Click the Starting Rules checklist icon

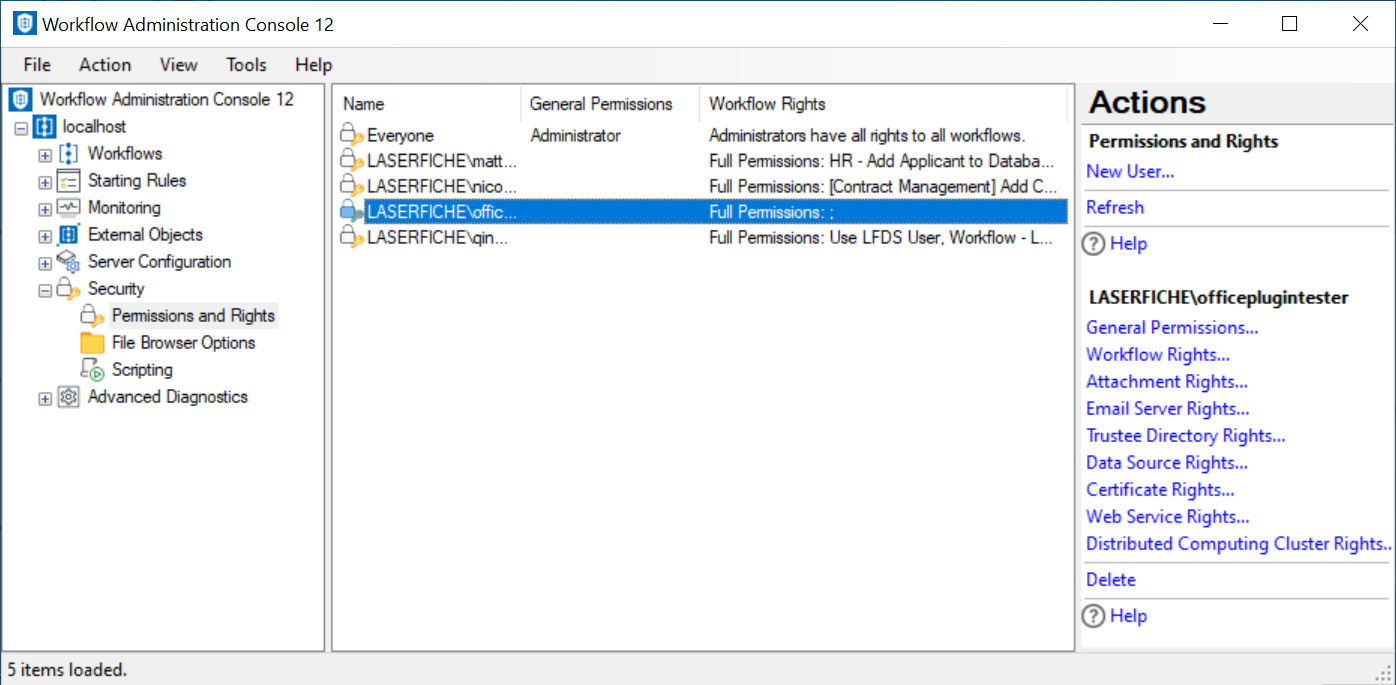(68, 181)
